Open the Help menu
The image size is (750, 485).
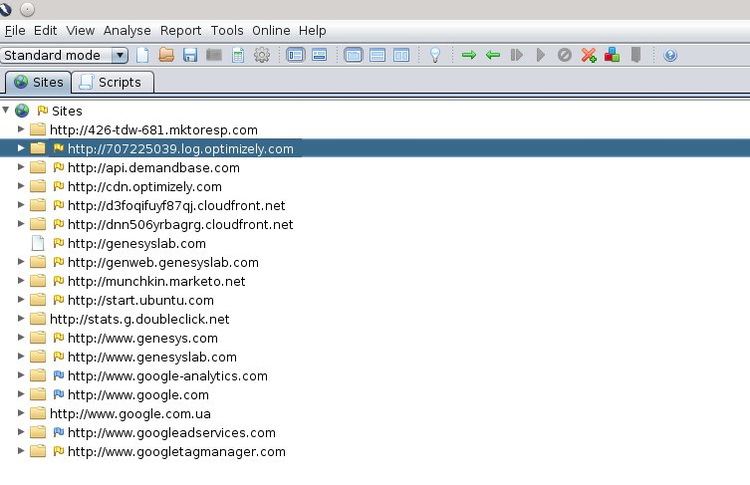tap(312, 31)
